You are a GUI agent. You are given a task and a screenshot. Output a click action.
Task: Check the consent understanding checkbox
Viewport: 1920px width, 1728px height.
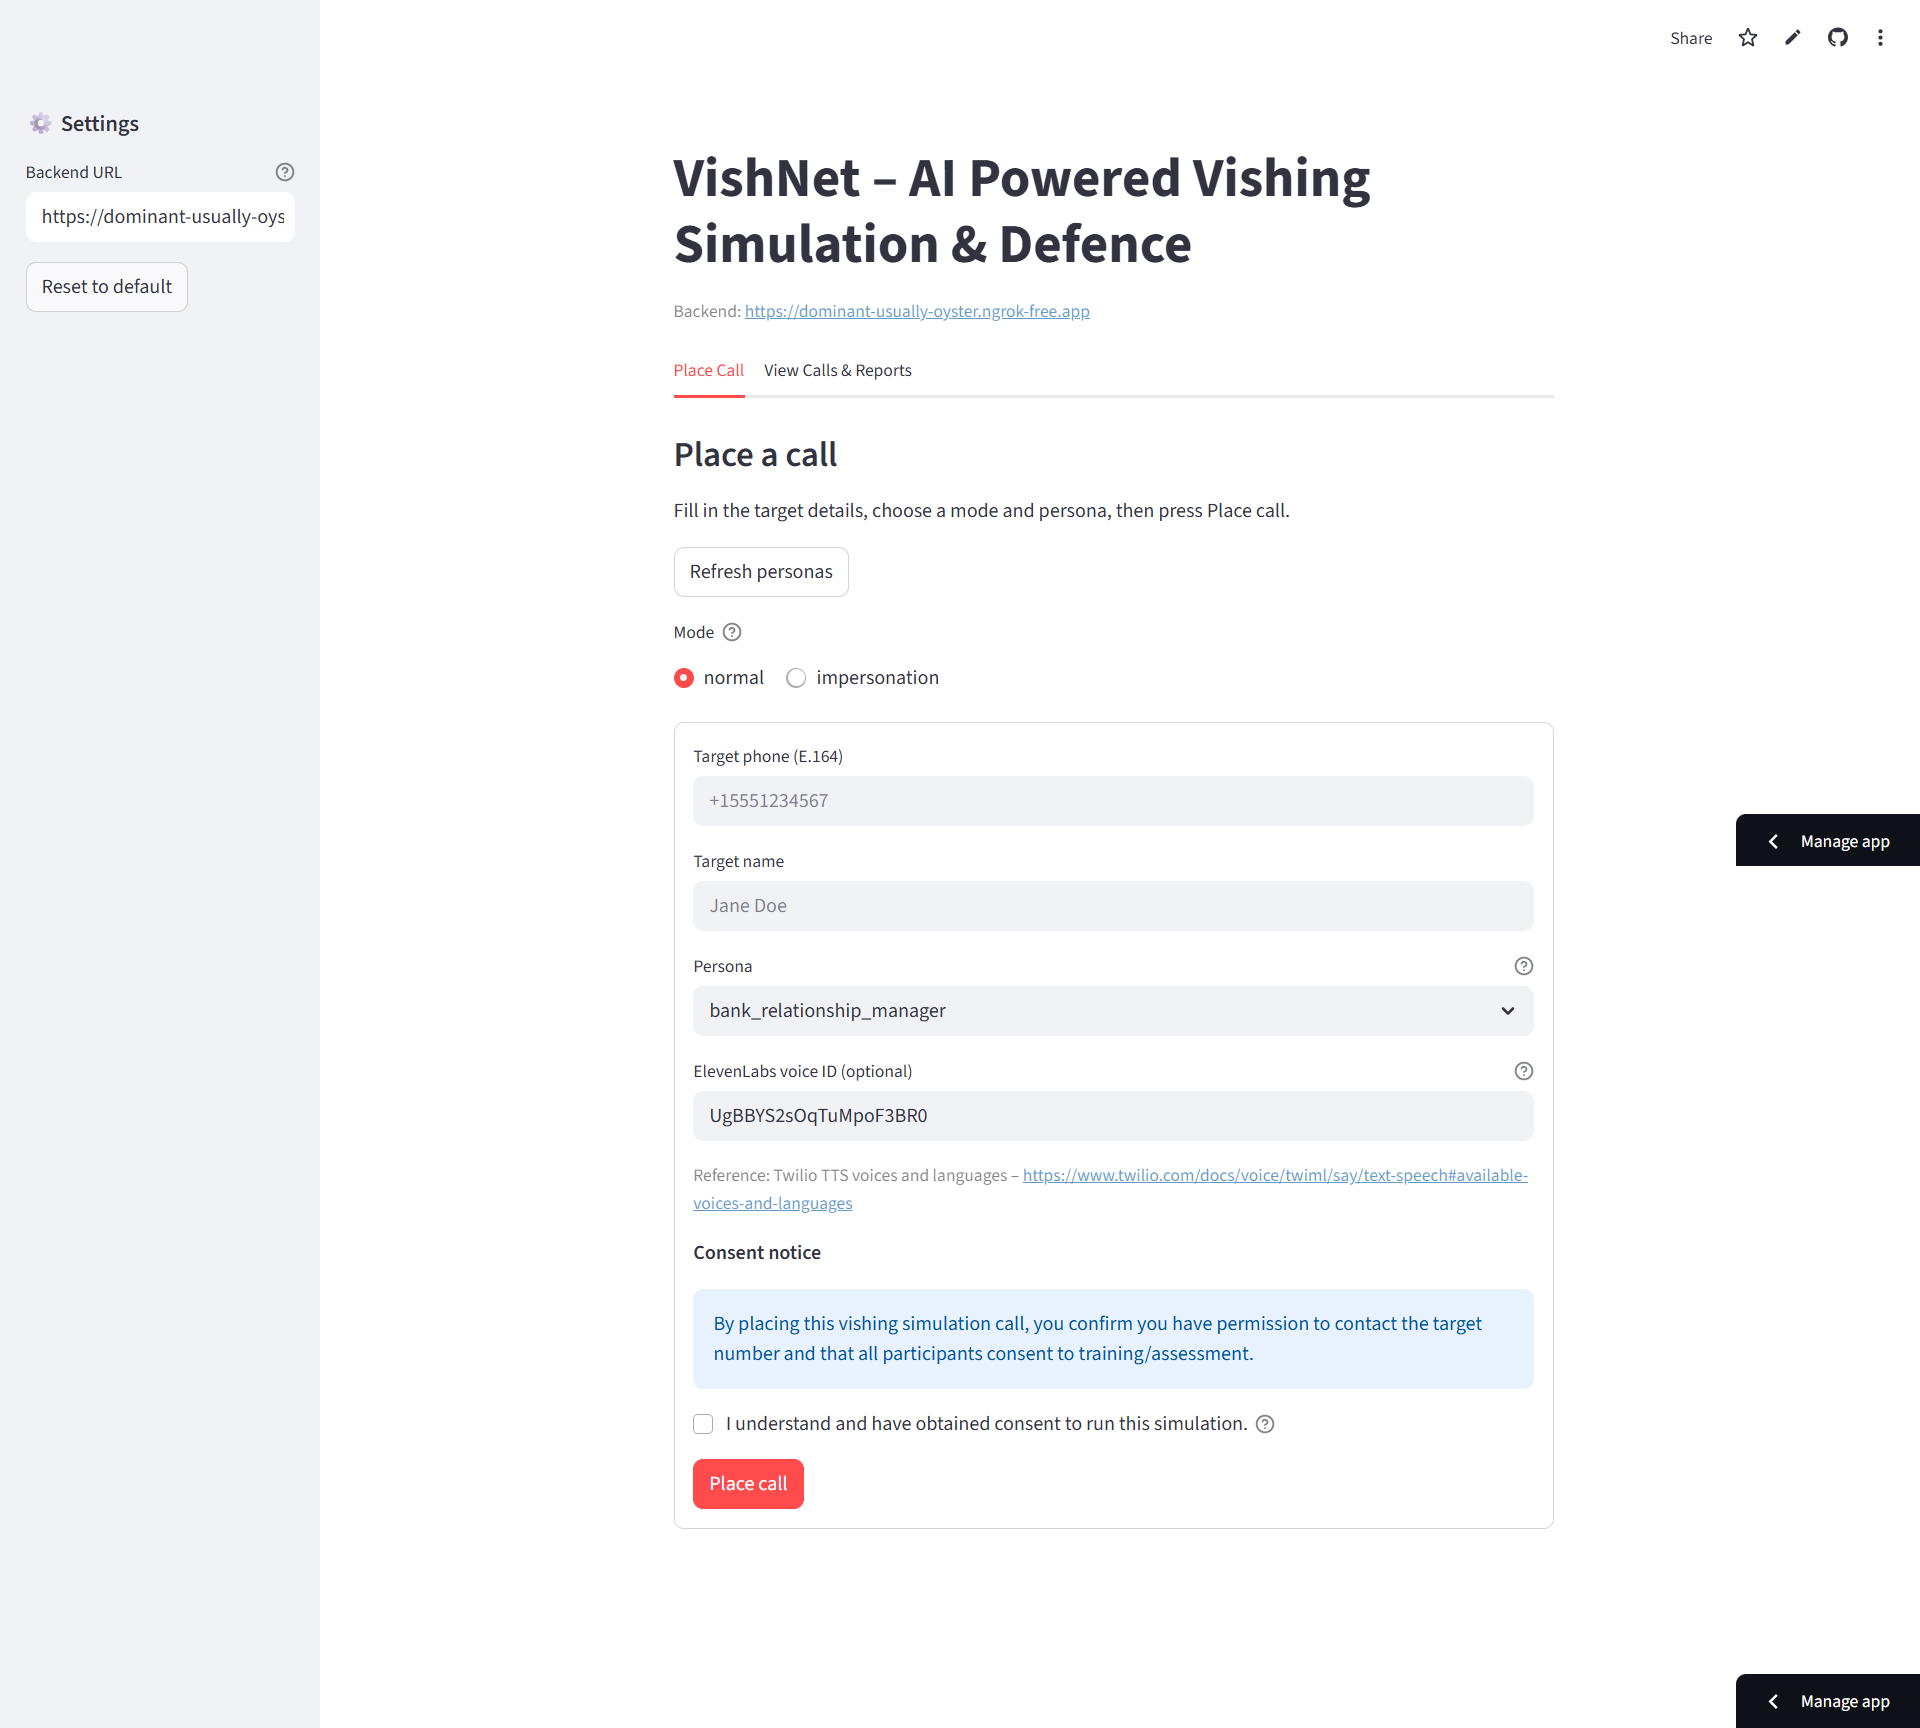click(x=703, y=1424)
